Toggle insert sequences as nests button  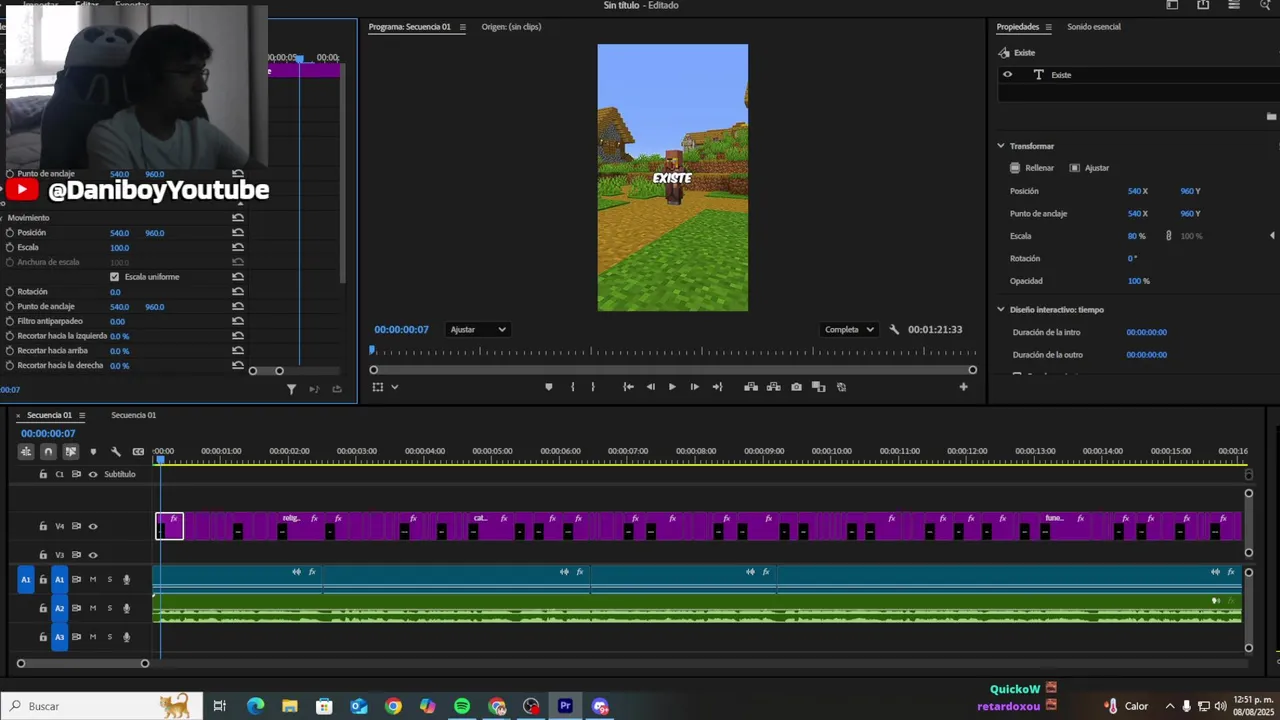(26, 452)
